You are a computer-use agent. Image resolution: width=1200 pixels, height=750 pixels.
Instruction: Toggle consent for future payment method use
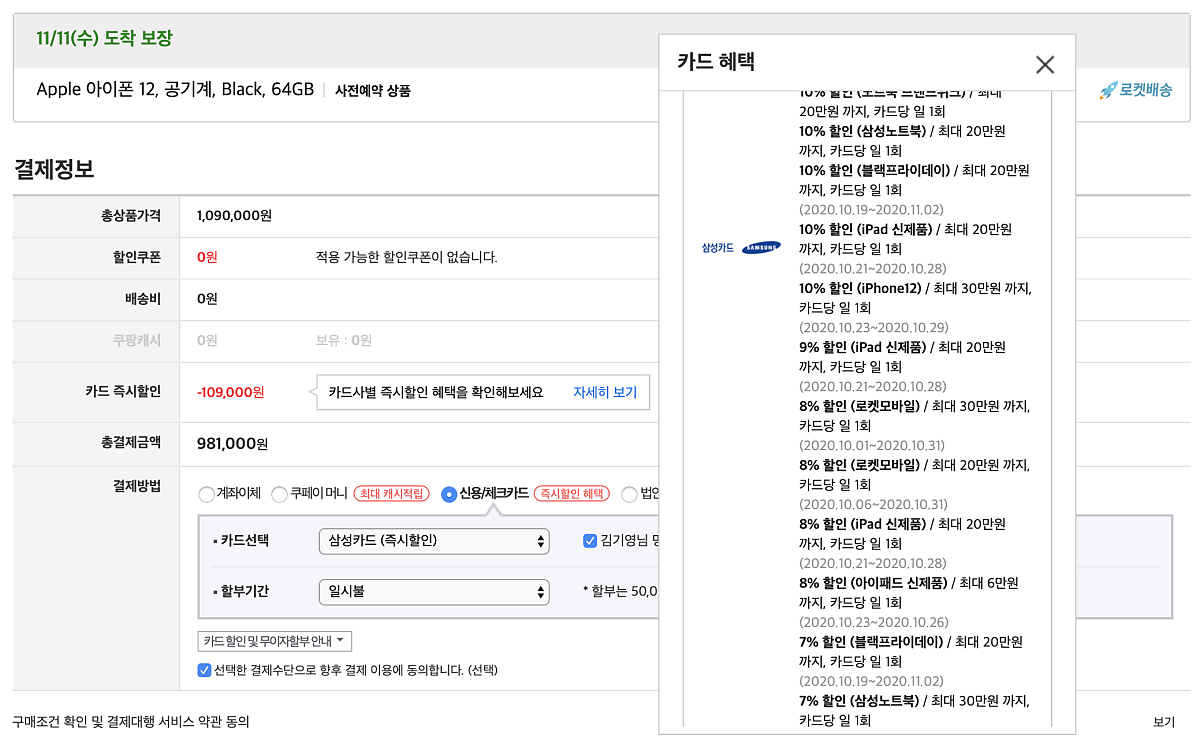205,670
